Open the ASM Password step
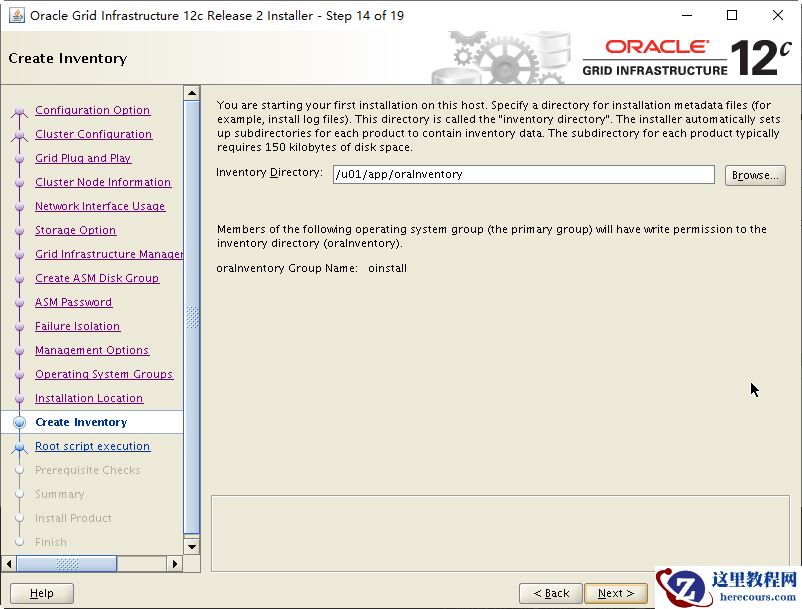Viewport: 802px width, 609px height. tap(73, 302)
